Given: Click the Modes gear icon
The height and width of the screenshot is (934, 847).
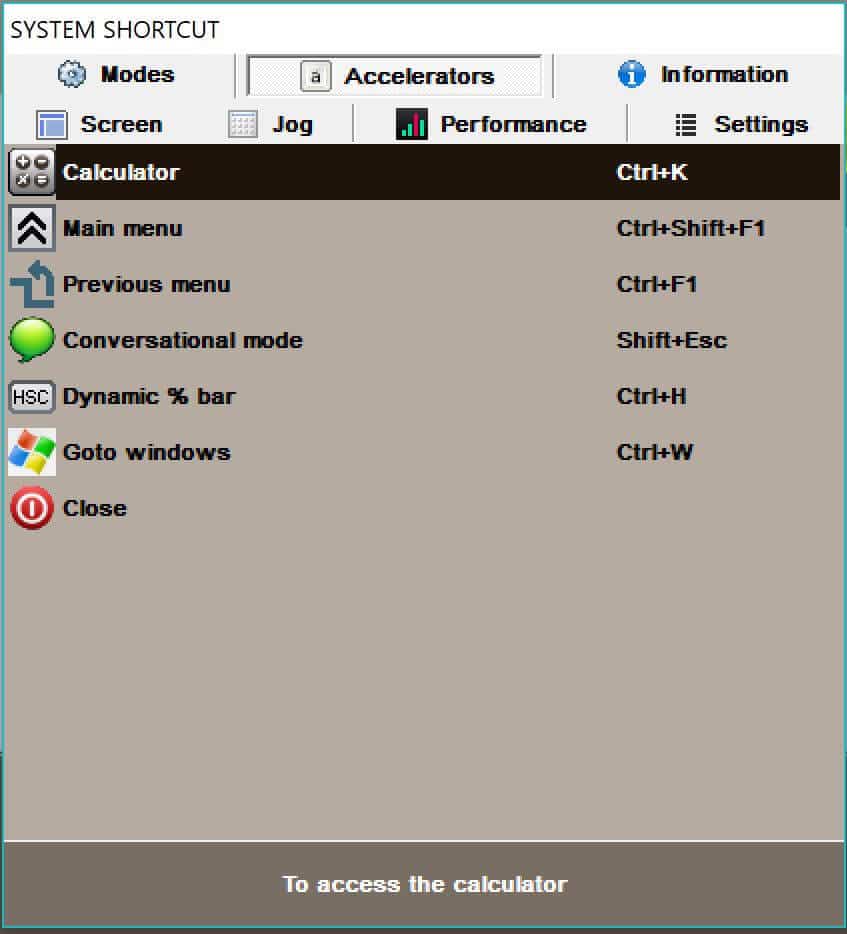Looking at the screenshot, I should point(71,74).
